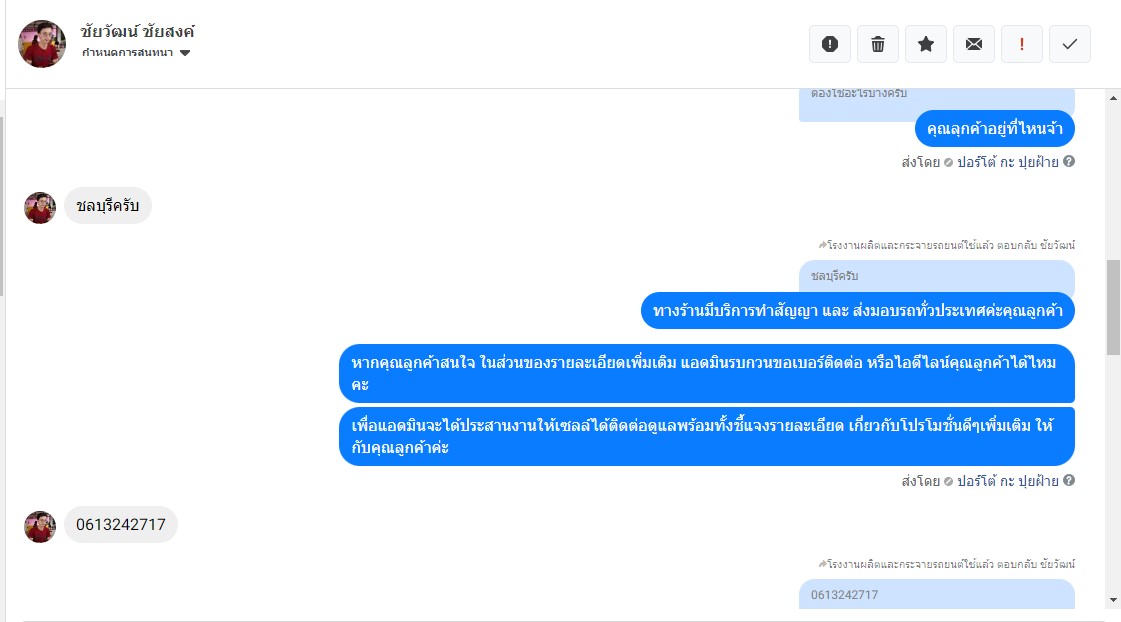1121x622 pixels.
Task: Delete conversation using trash icon
Action: [x=877, y=44]
